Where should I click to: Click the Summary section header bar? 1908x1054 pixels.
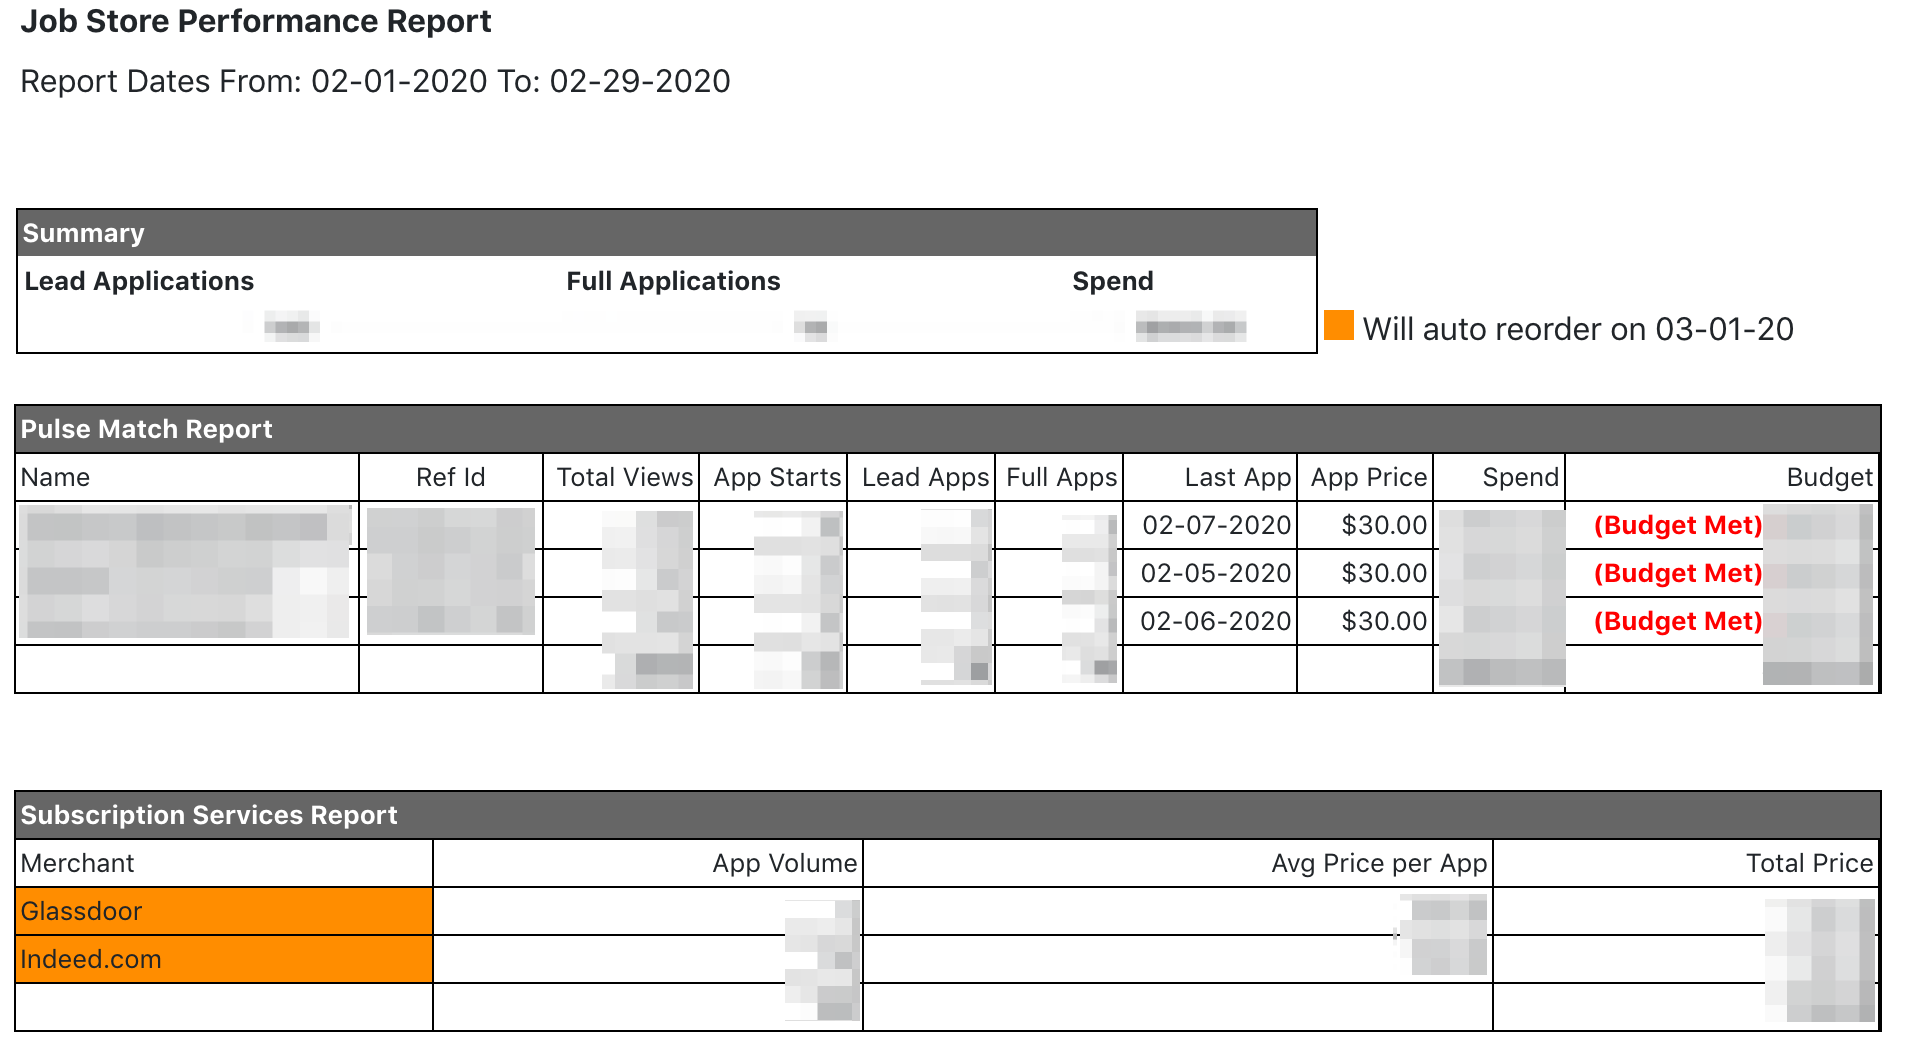pyautogui.click(x=667, y=233)
